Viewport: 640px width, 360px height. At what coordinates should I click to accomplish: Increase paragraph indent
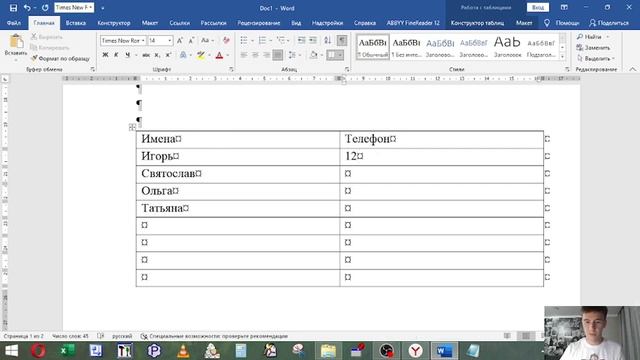point(313,40)
